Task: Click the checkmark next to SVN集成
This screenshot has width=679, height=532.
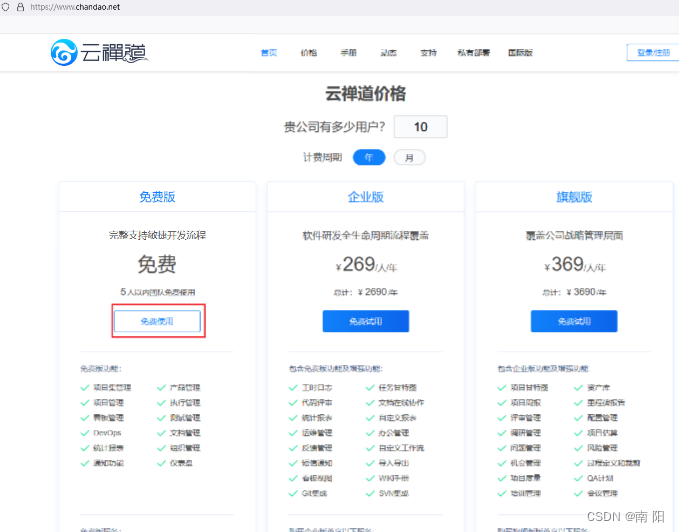Action: pos(370,493)
